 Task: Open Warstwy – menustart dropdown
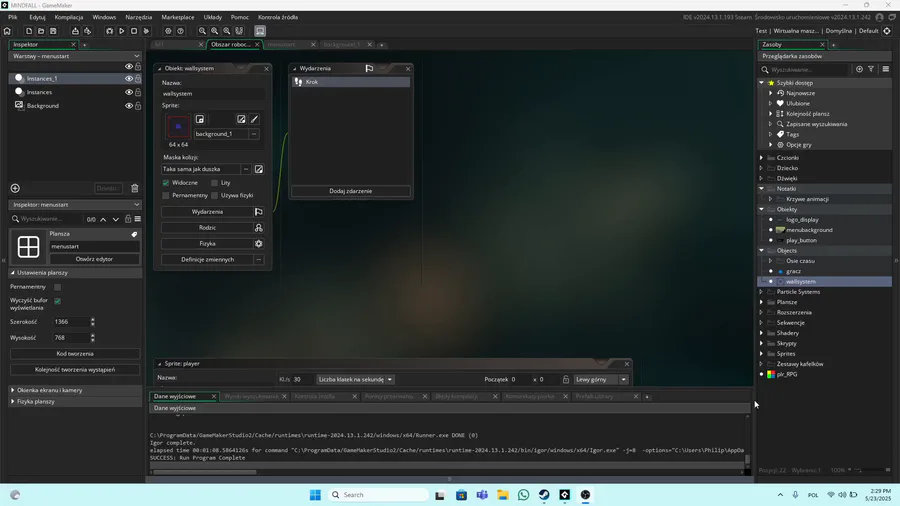click(x=75, y=56)
